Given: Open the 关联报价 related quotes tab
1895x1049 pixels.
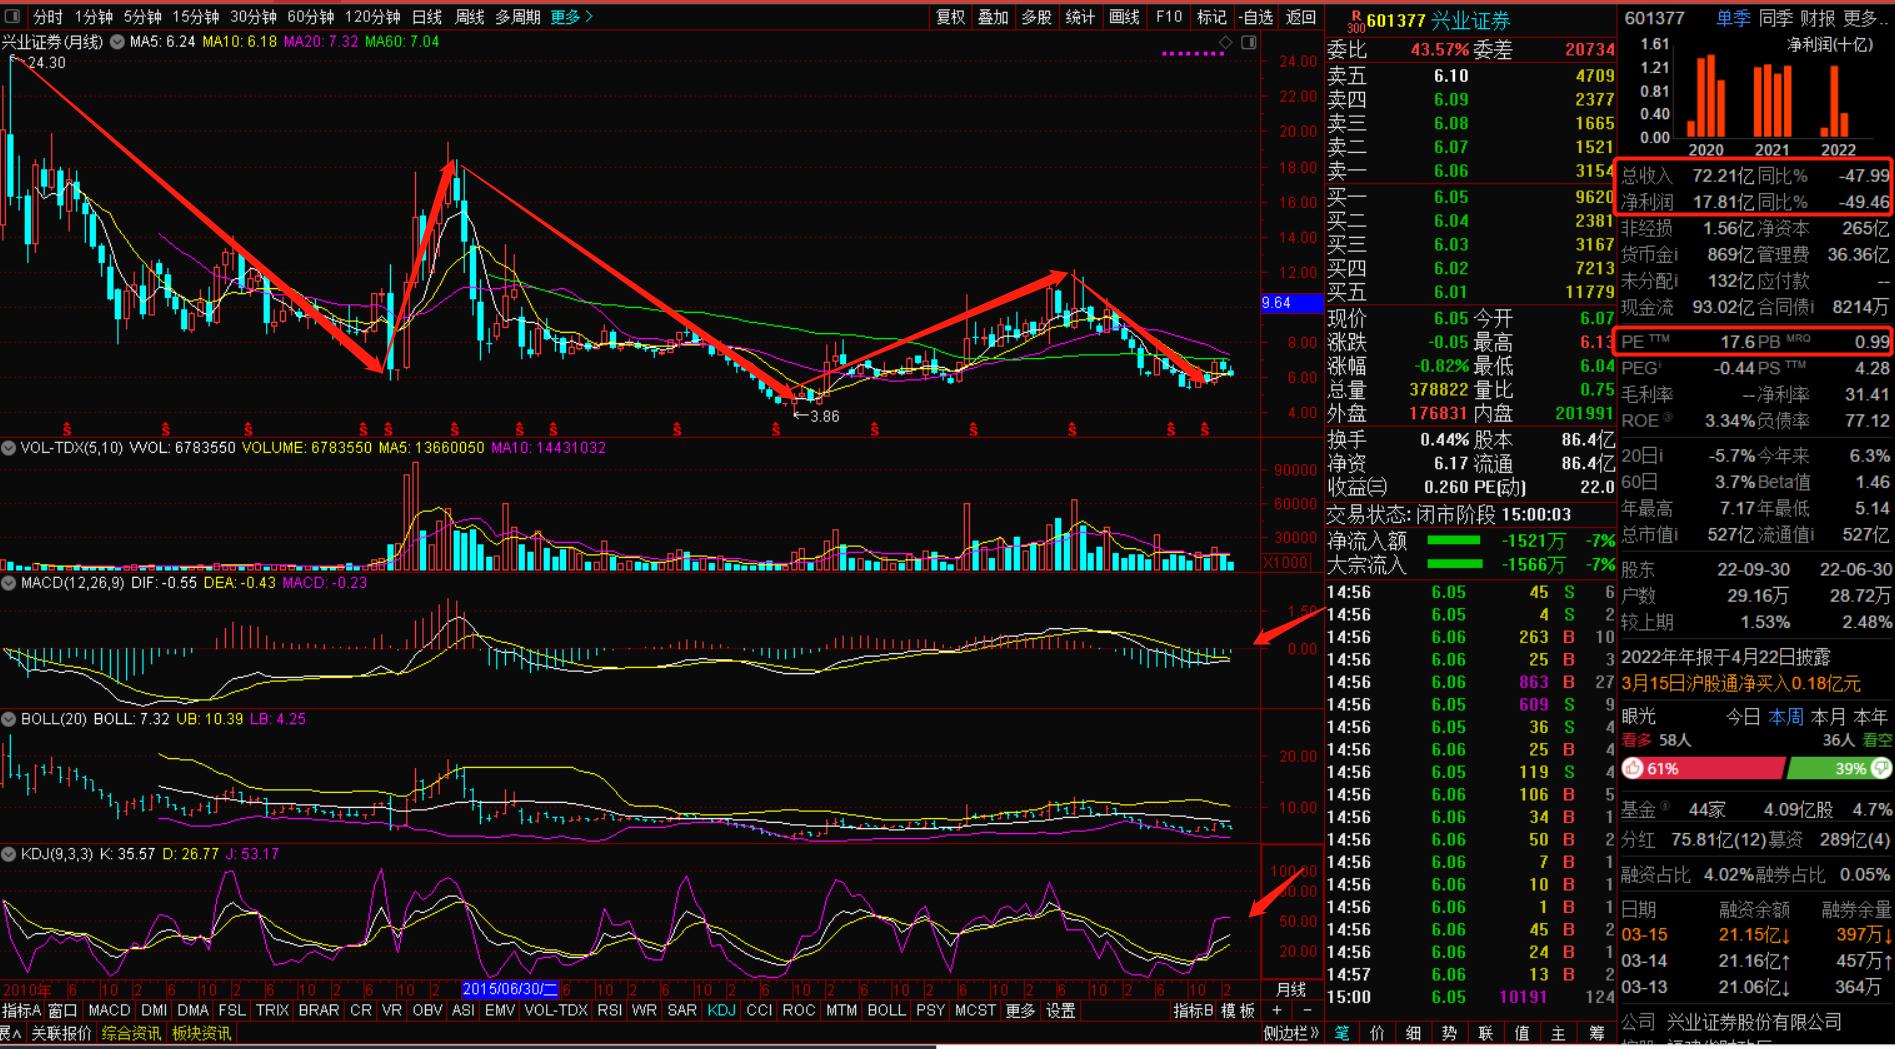Looking at the screenshot, I should click(62, 1033).
